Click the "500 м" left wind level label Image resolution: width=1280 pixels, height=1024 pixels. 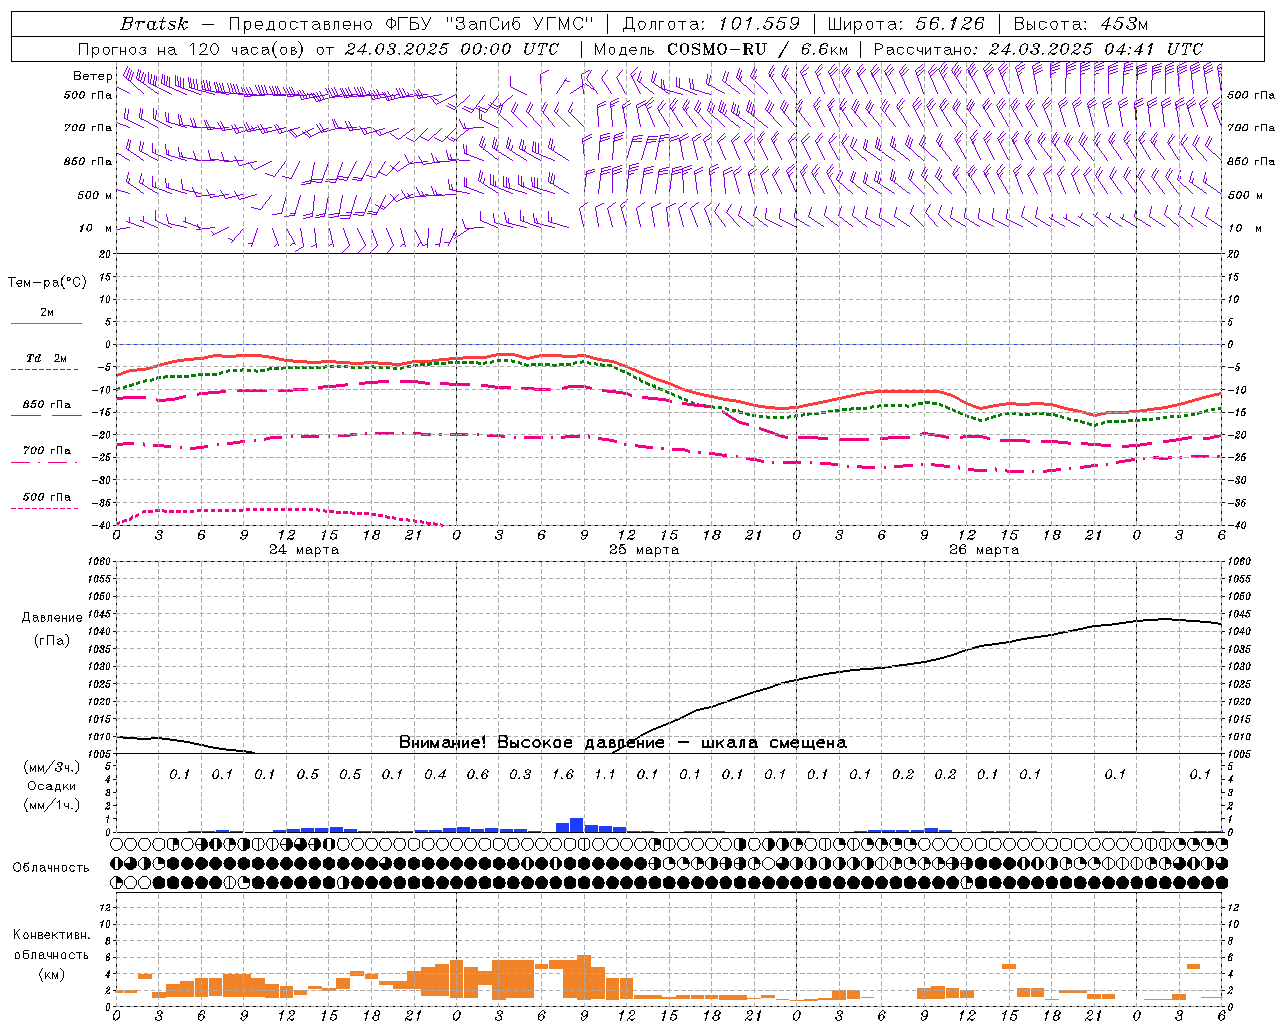pos(95,195)
